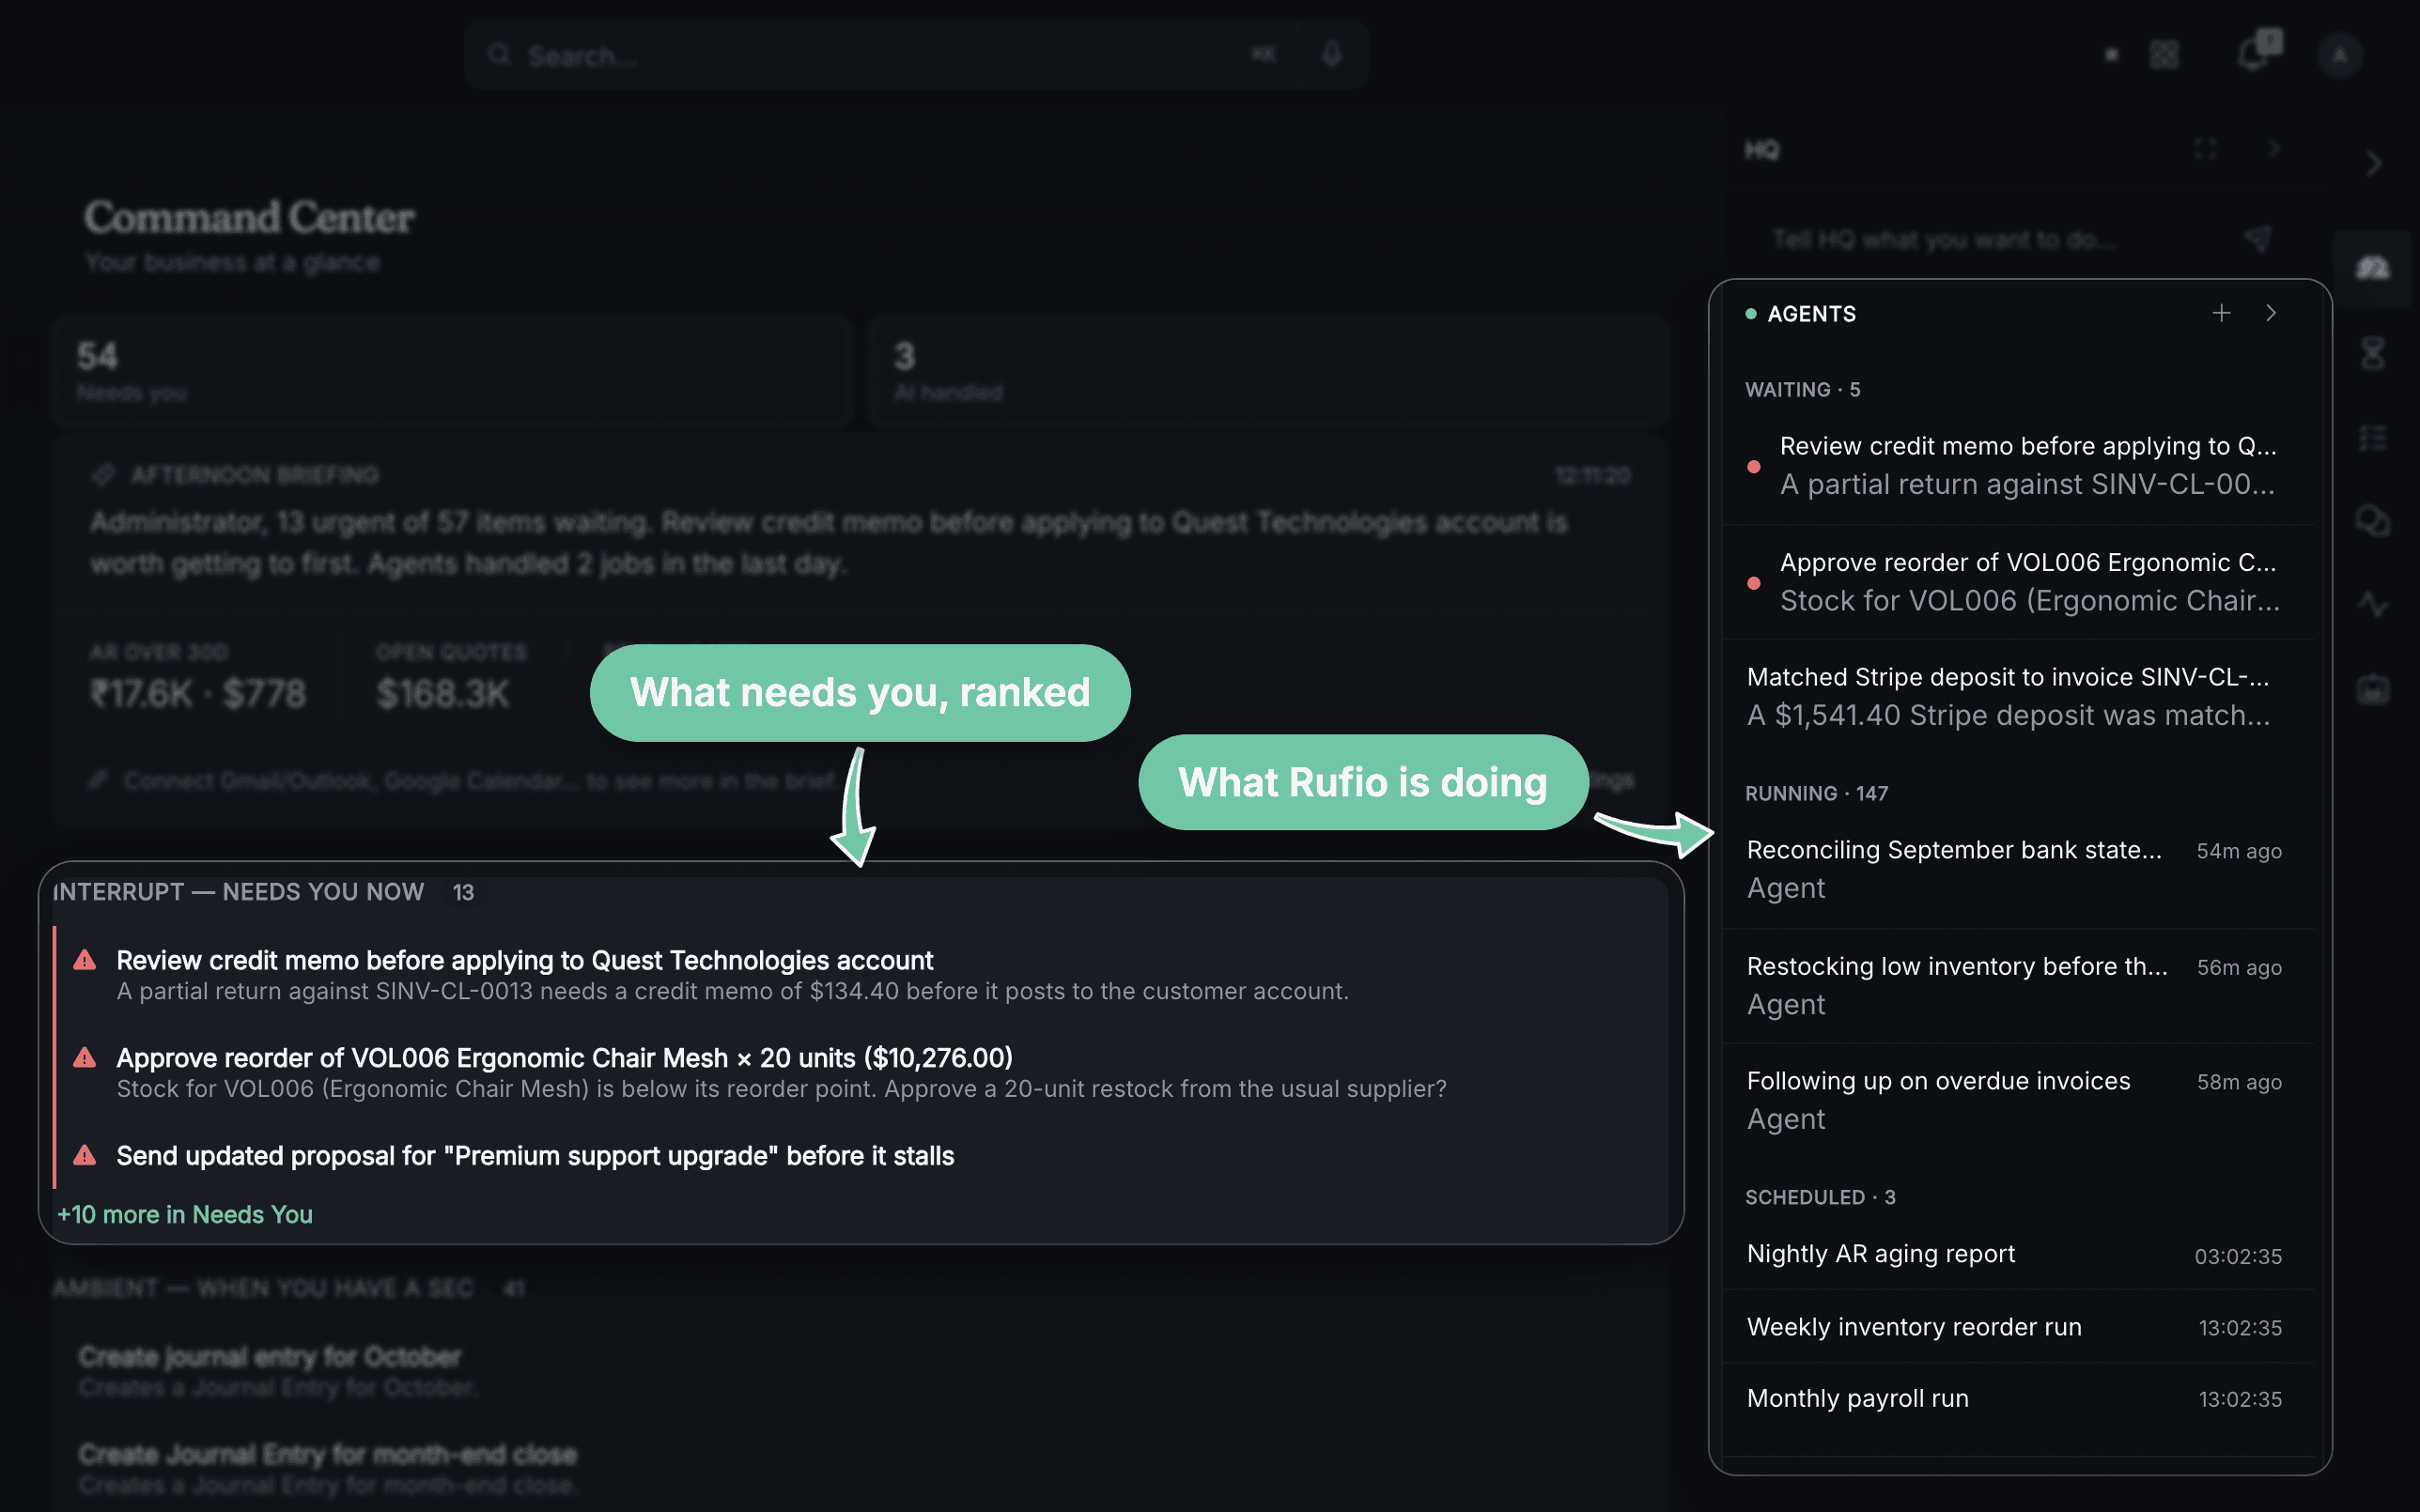Open scheduled 'Monthly payroll run'
This screenshot has height=1512, width=2420.
pos(2018,1398)
